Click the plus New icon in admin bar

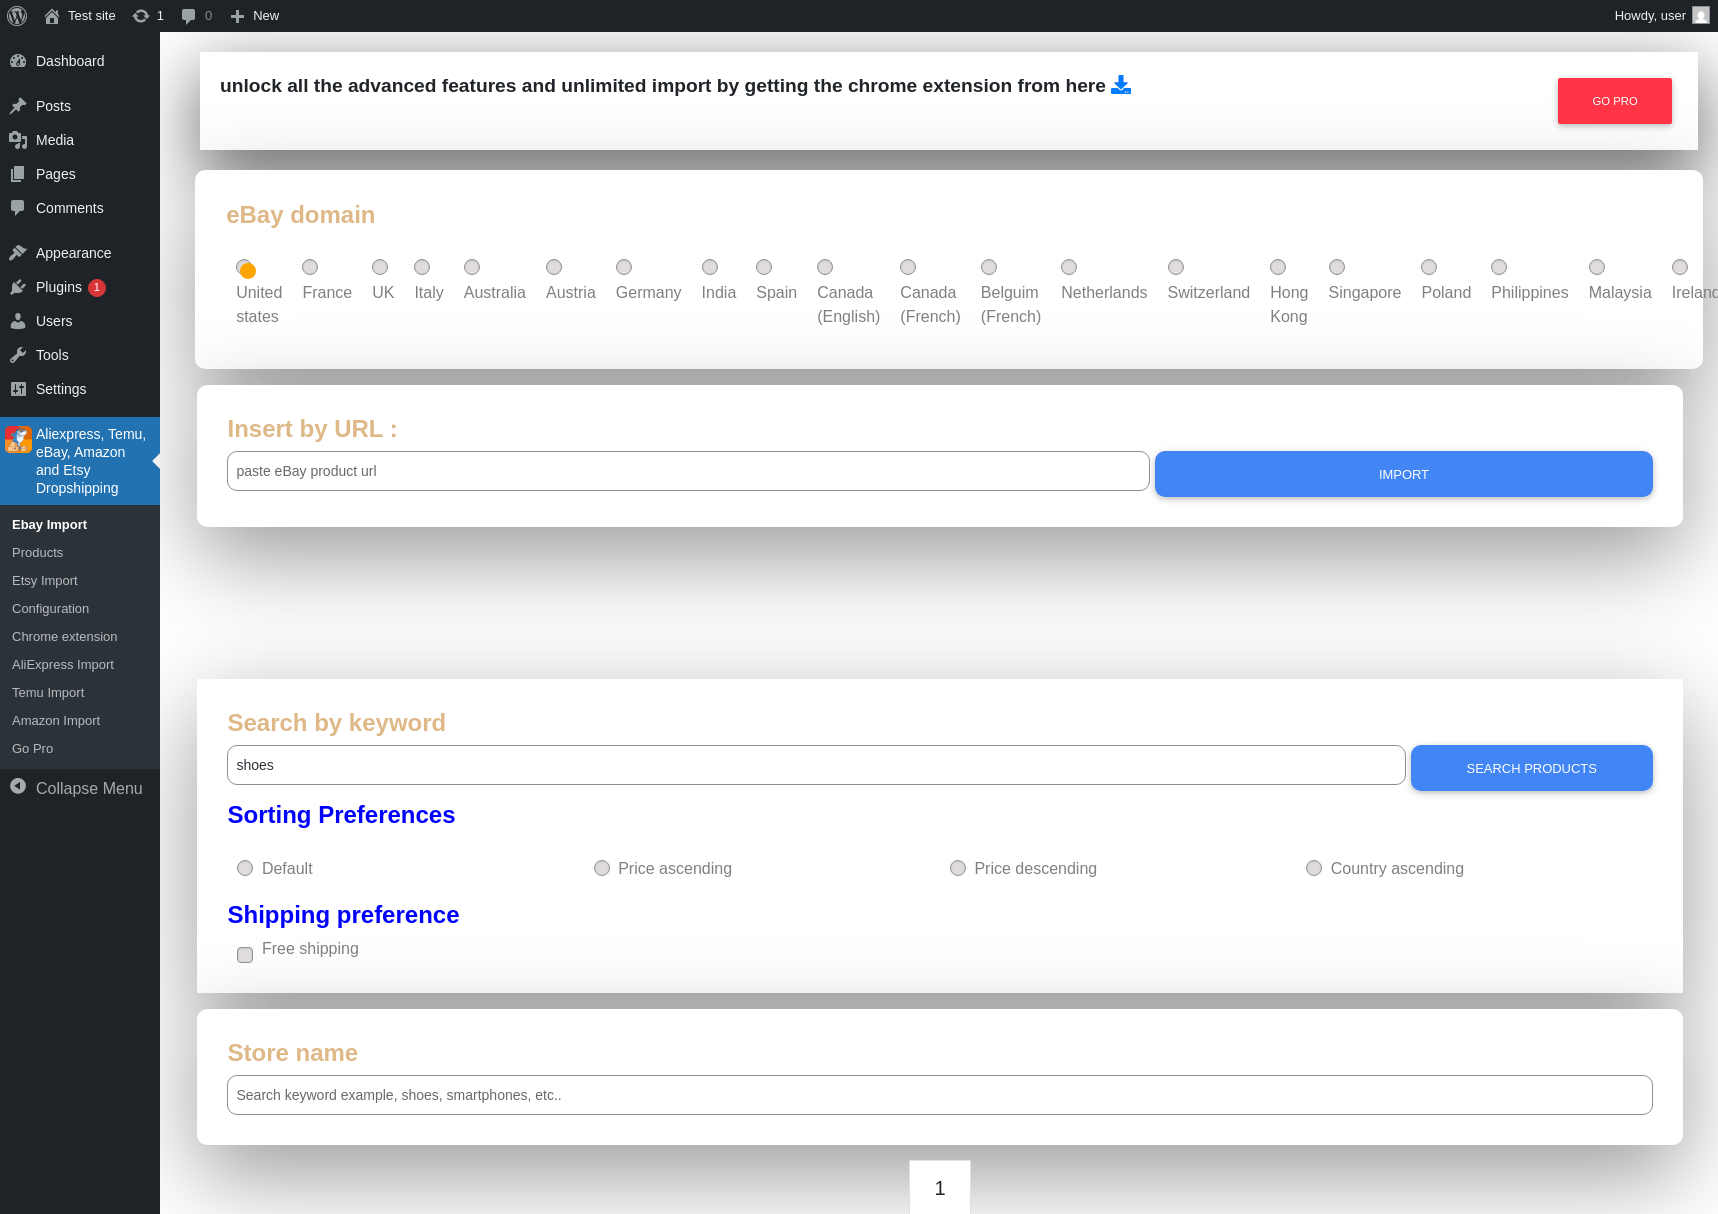pos(237,16)
